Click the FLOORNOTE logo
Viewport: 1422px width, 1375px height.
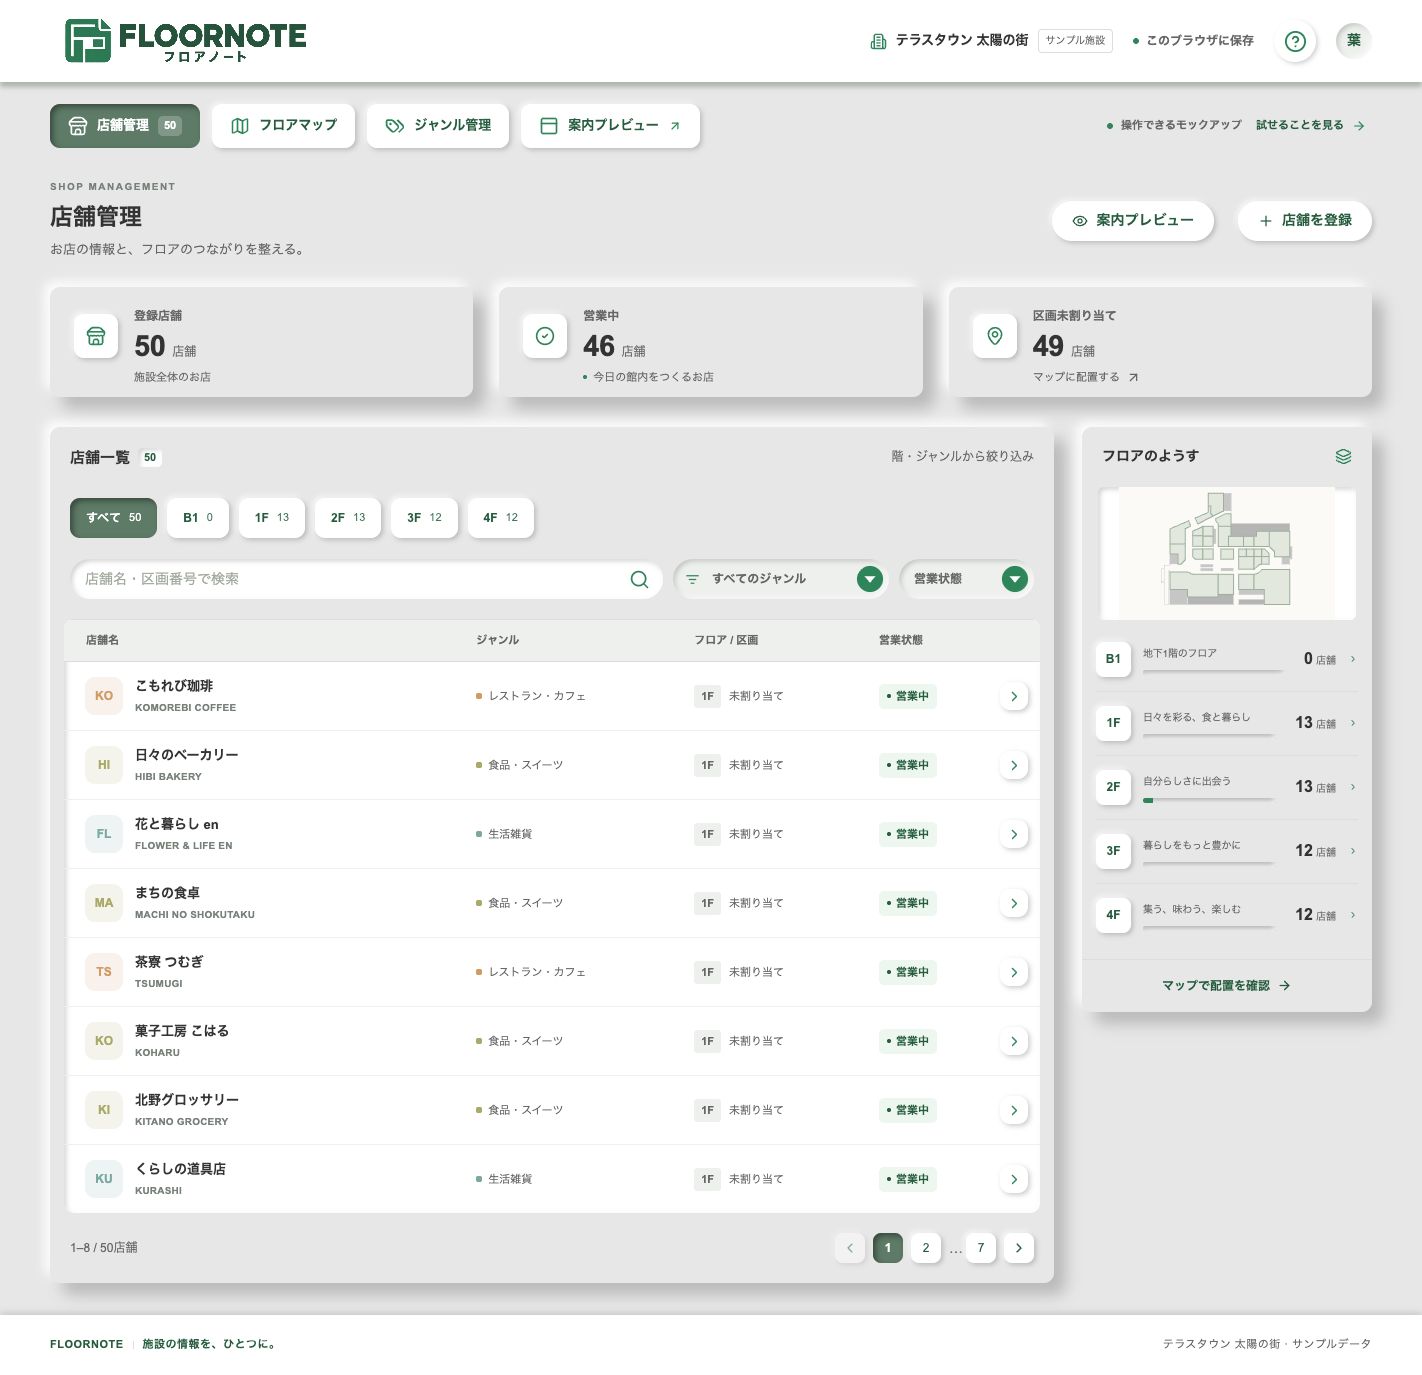point(186,41)
